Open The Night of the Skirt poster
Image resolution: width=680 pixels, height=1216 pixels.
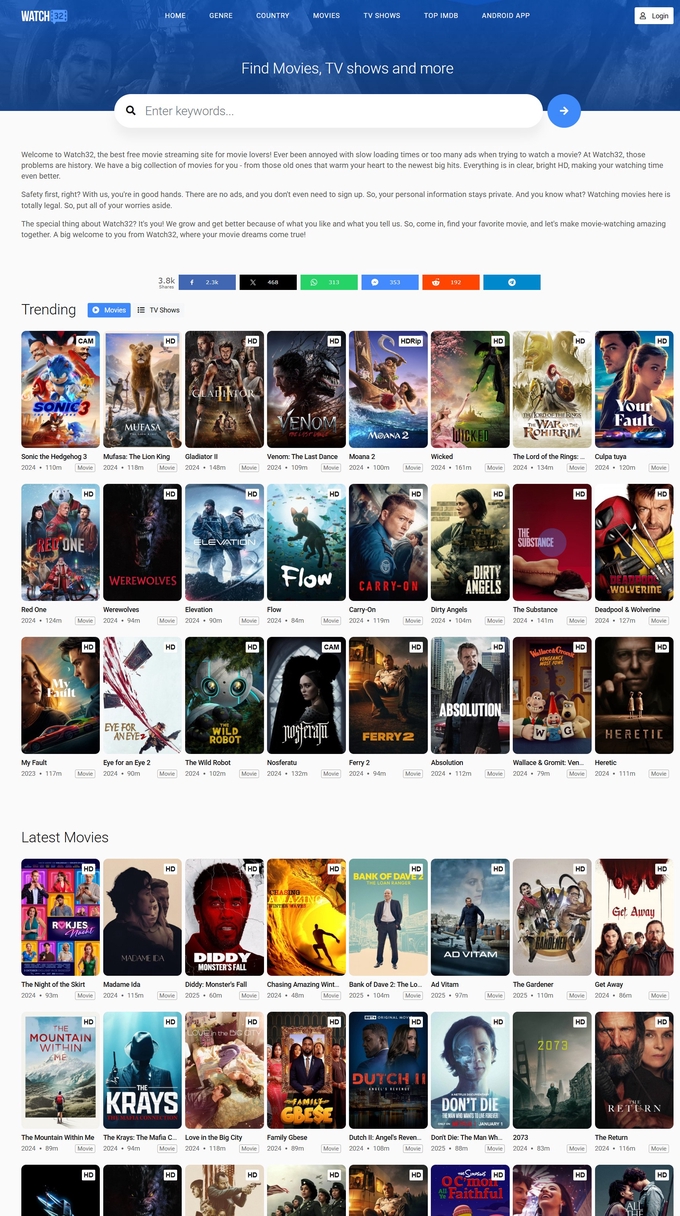pos(60,917)
